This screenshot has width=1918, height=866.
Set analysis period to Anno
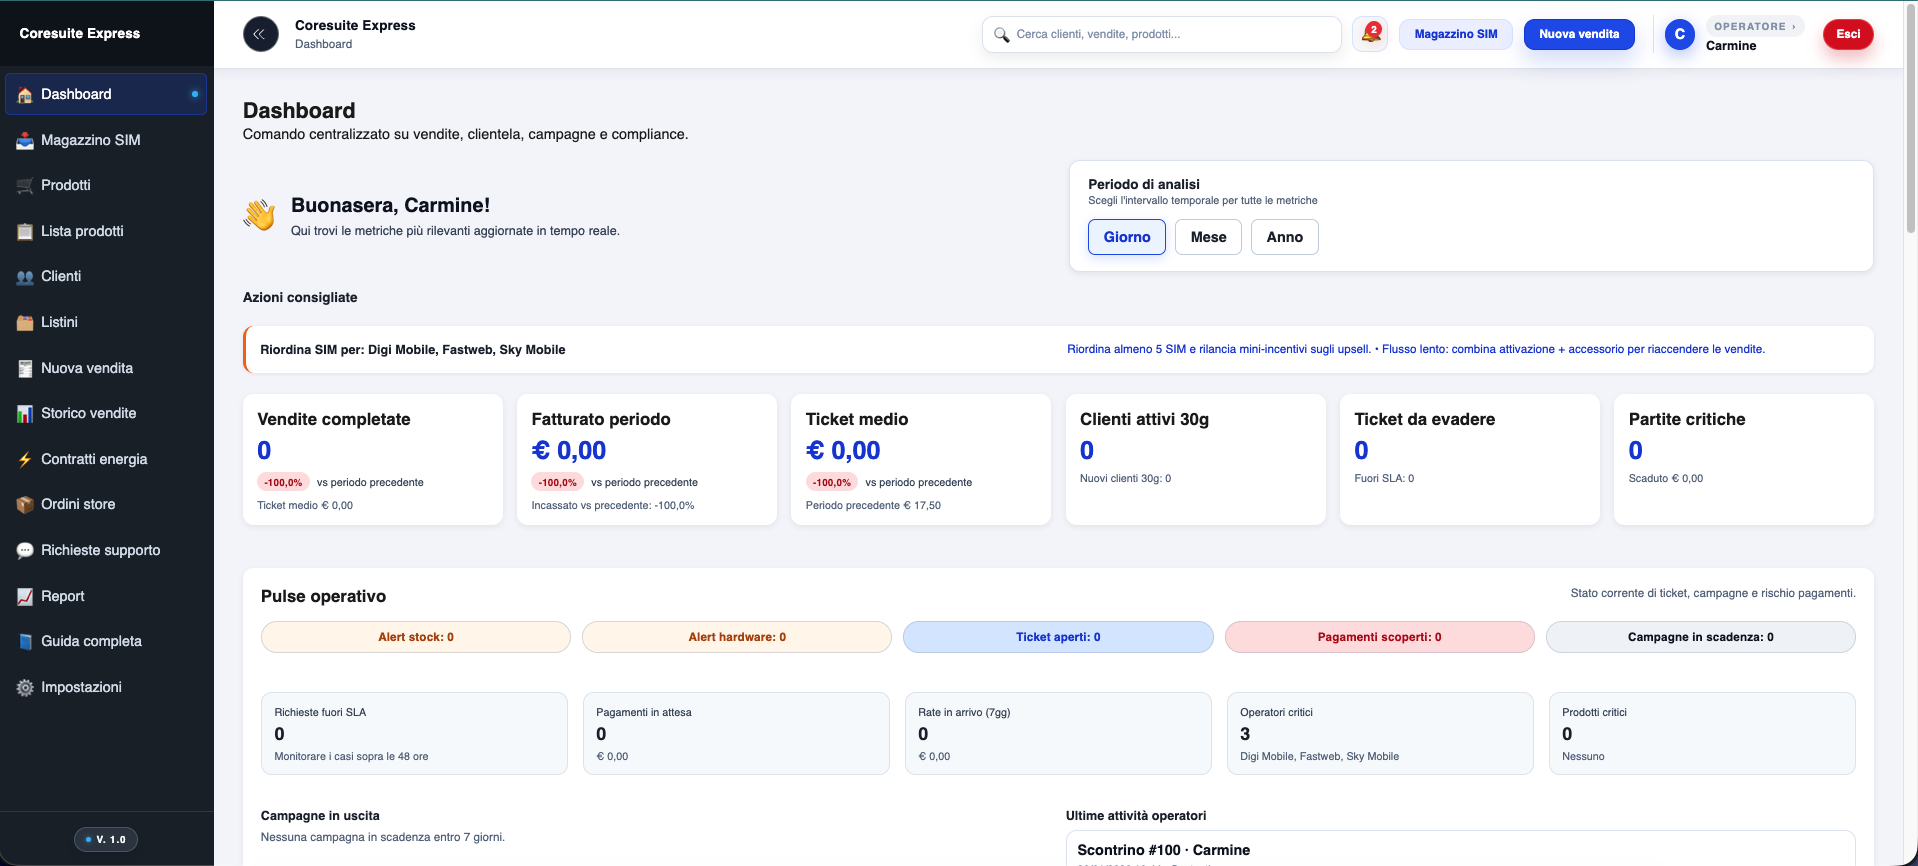[x=1284, y=237]
